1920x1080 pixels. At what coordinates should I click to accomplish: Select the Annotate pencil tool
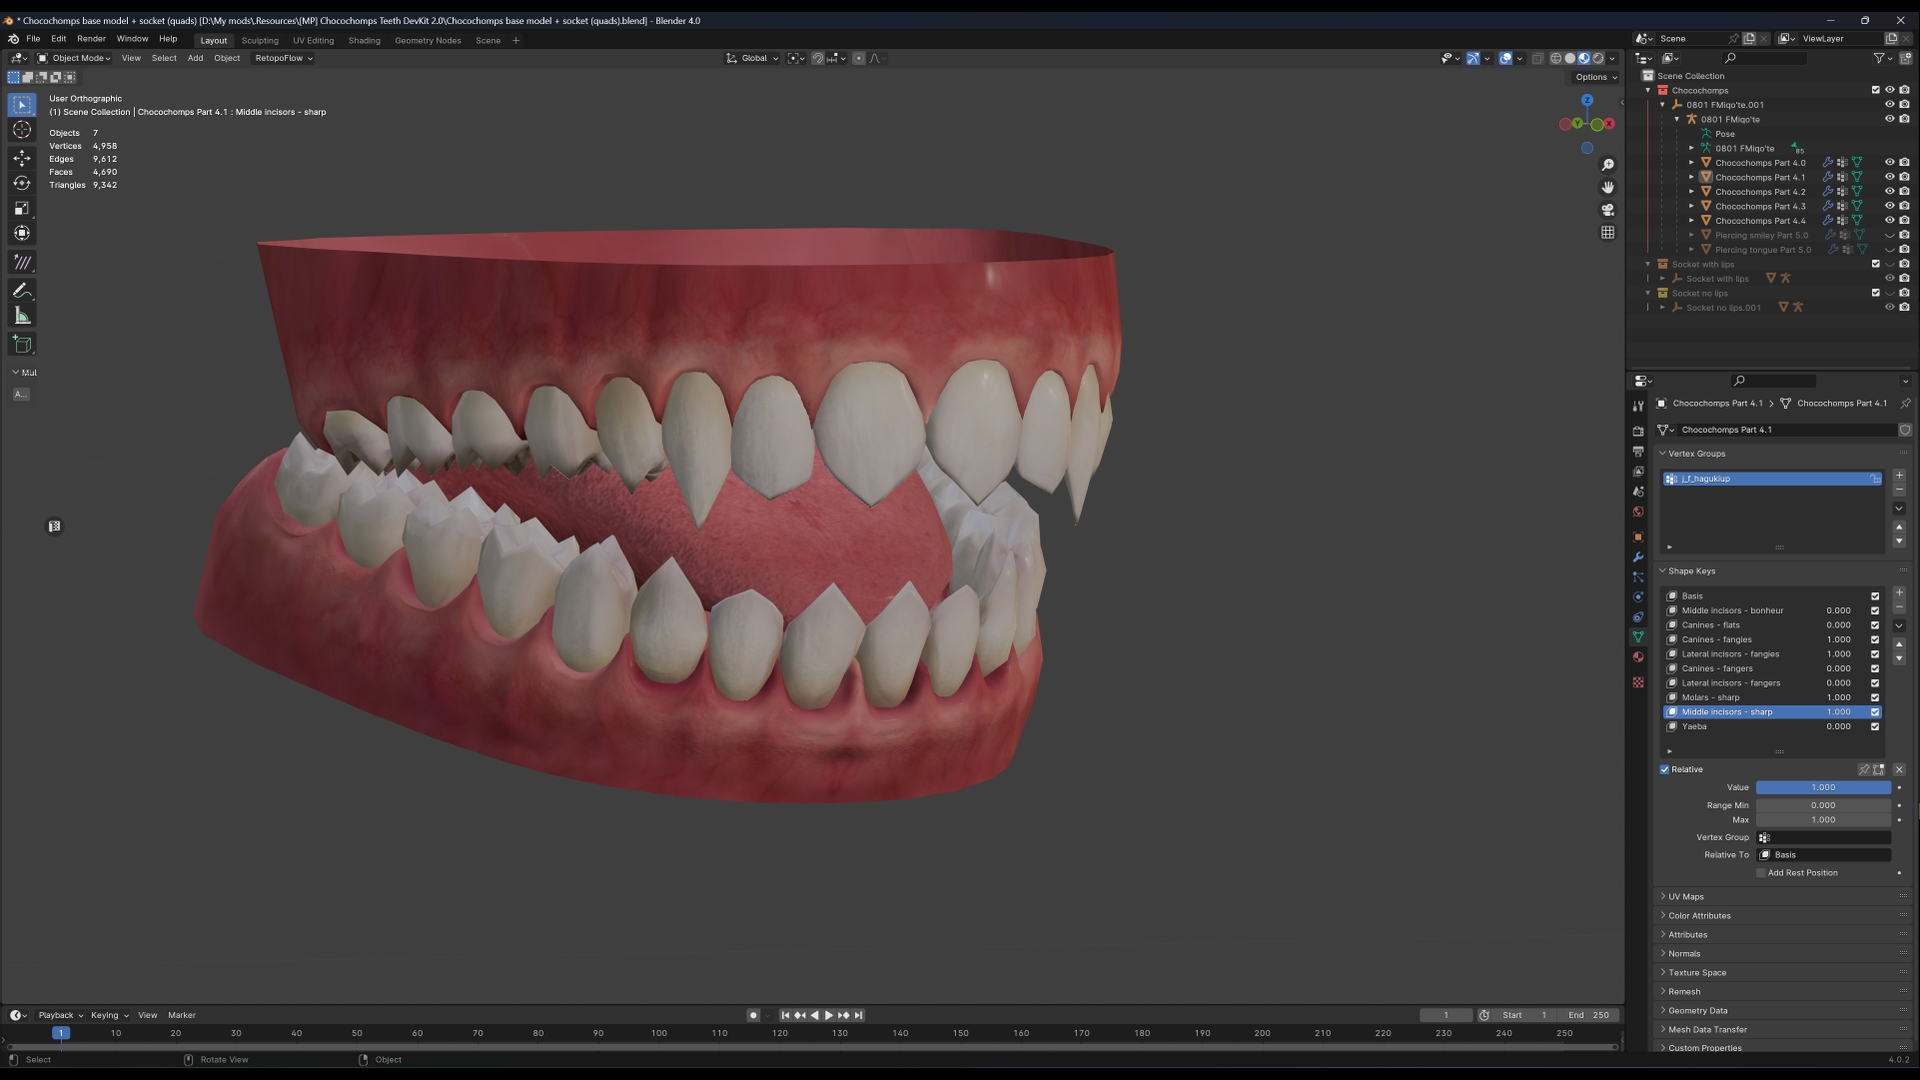[x=22, y=291]
